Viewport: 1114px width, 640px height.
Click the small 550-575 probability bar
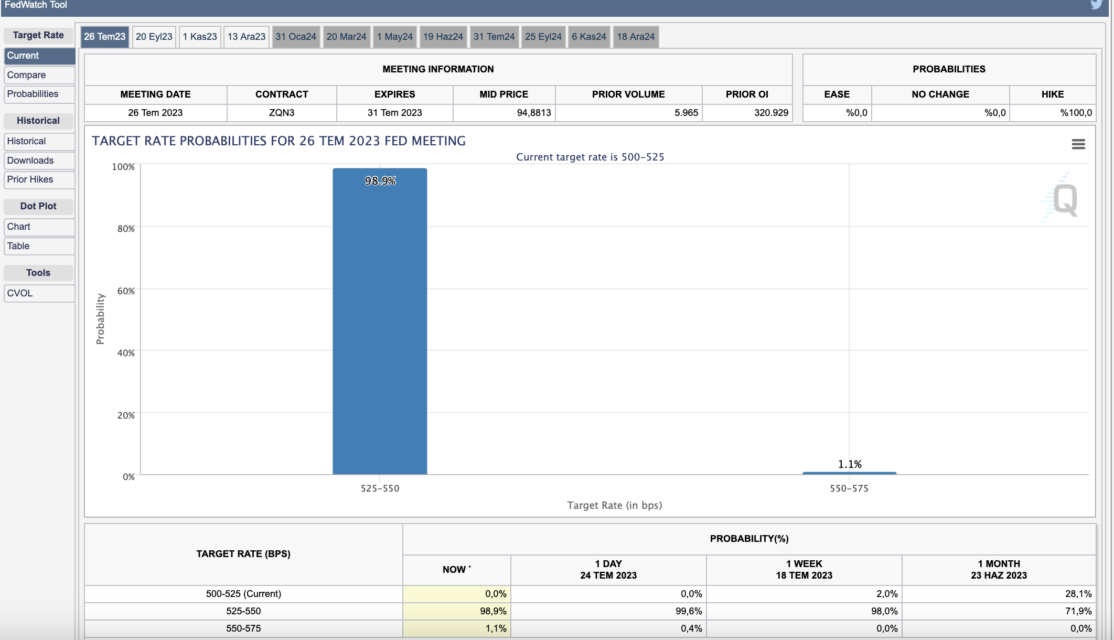pos(850,473)
